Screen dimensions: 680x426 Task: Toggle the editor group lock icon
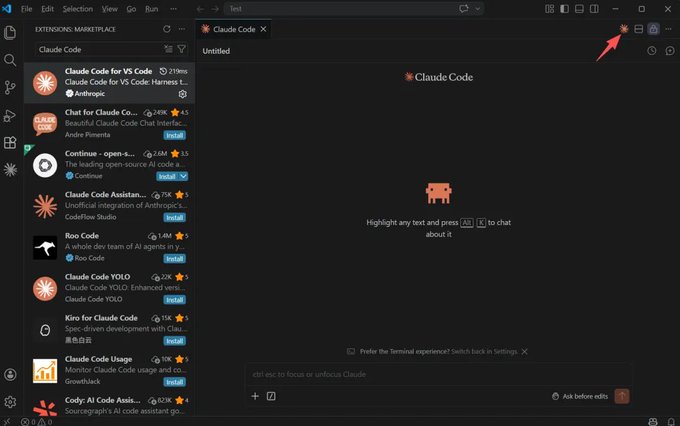(653, 29)
